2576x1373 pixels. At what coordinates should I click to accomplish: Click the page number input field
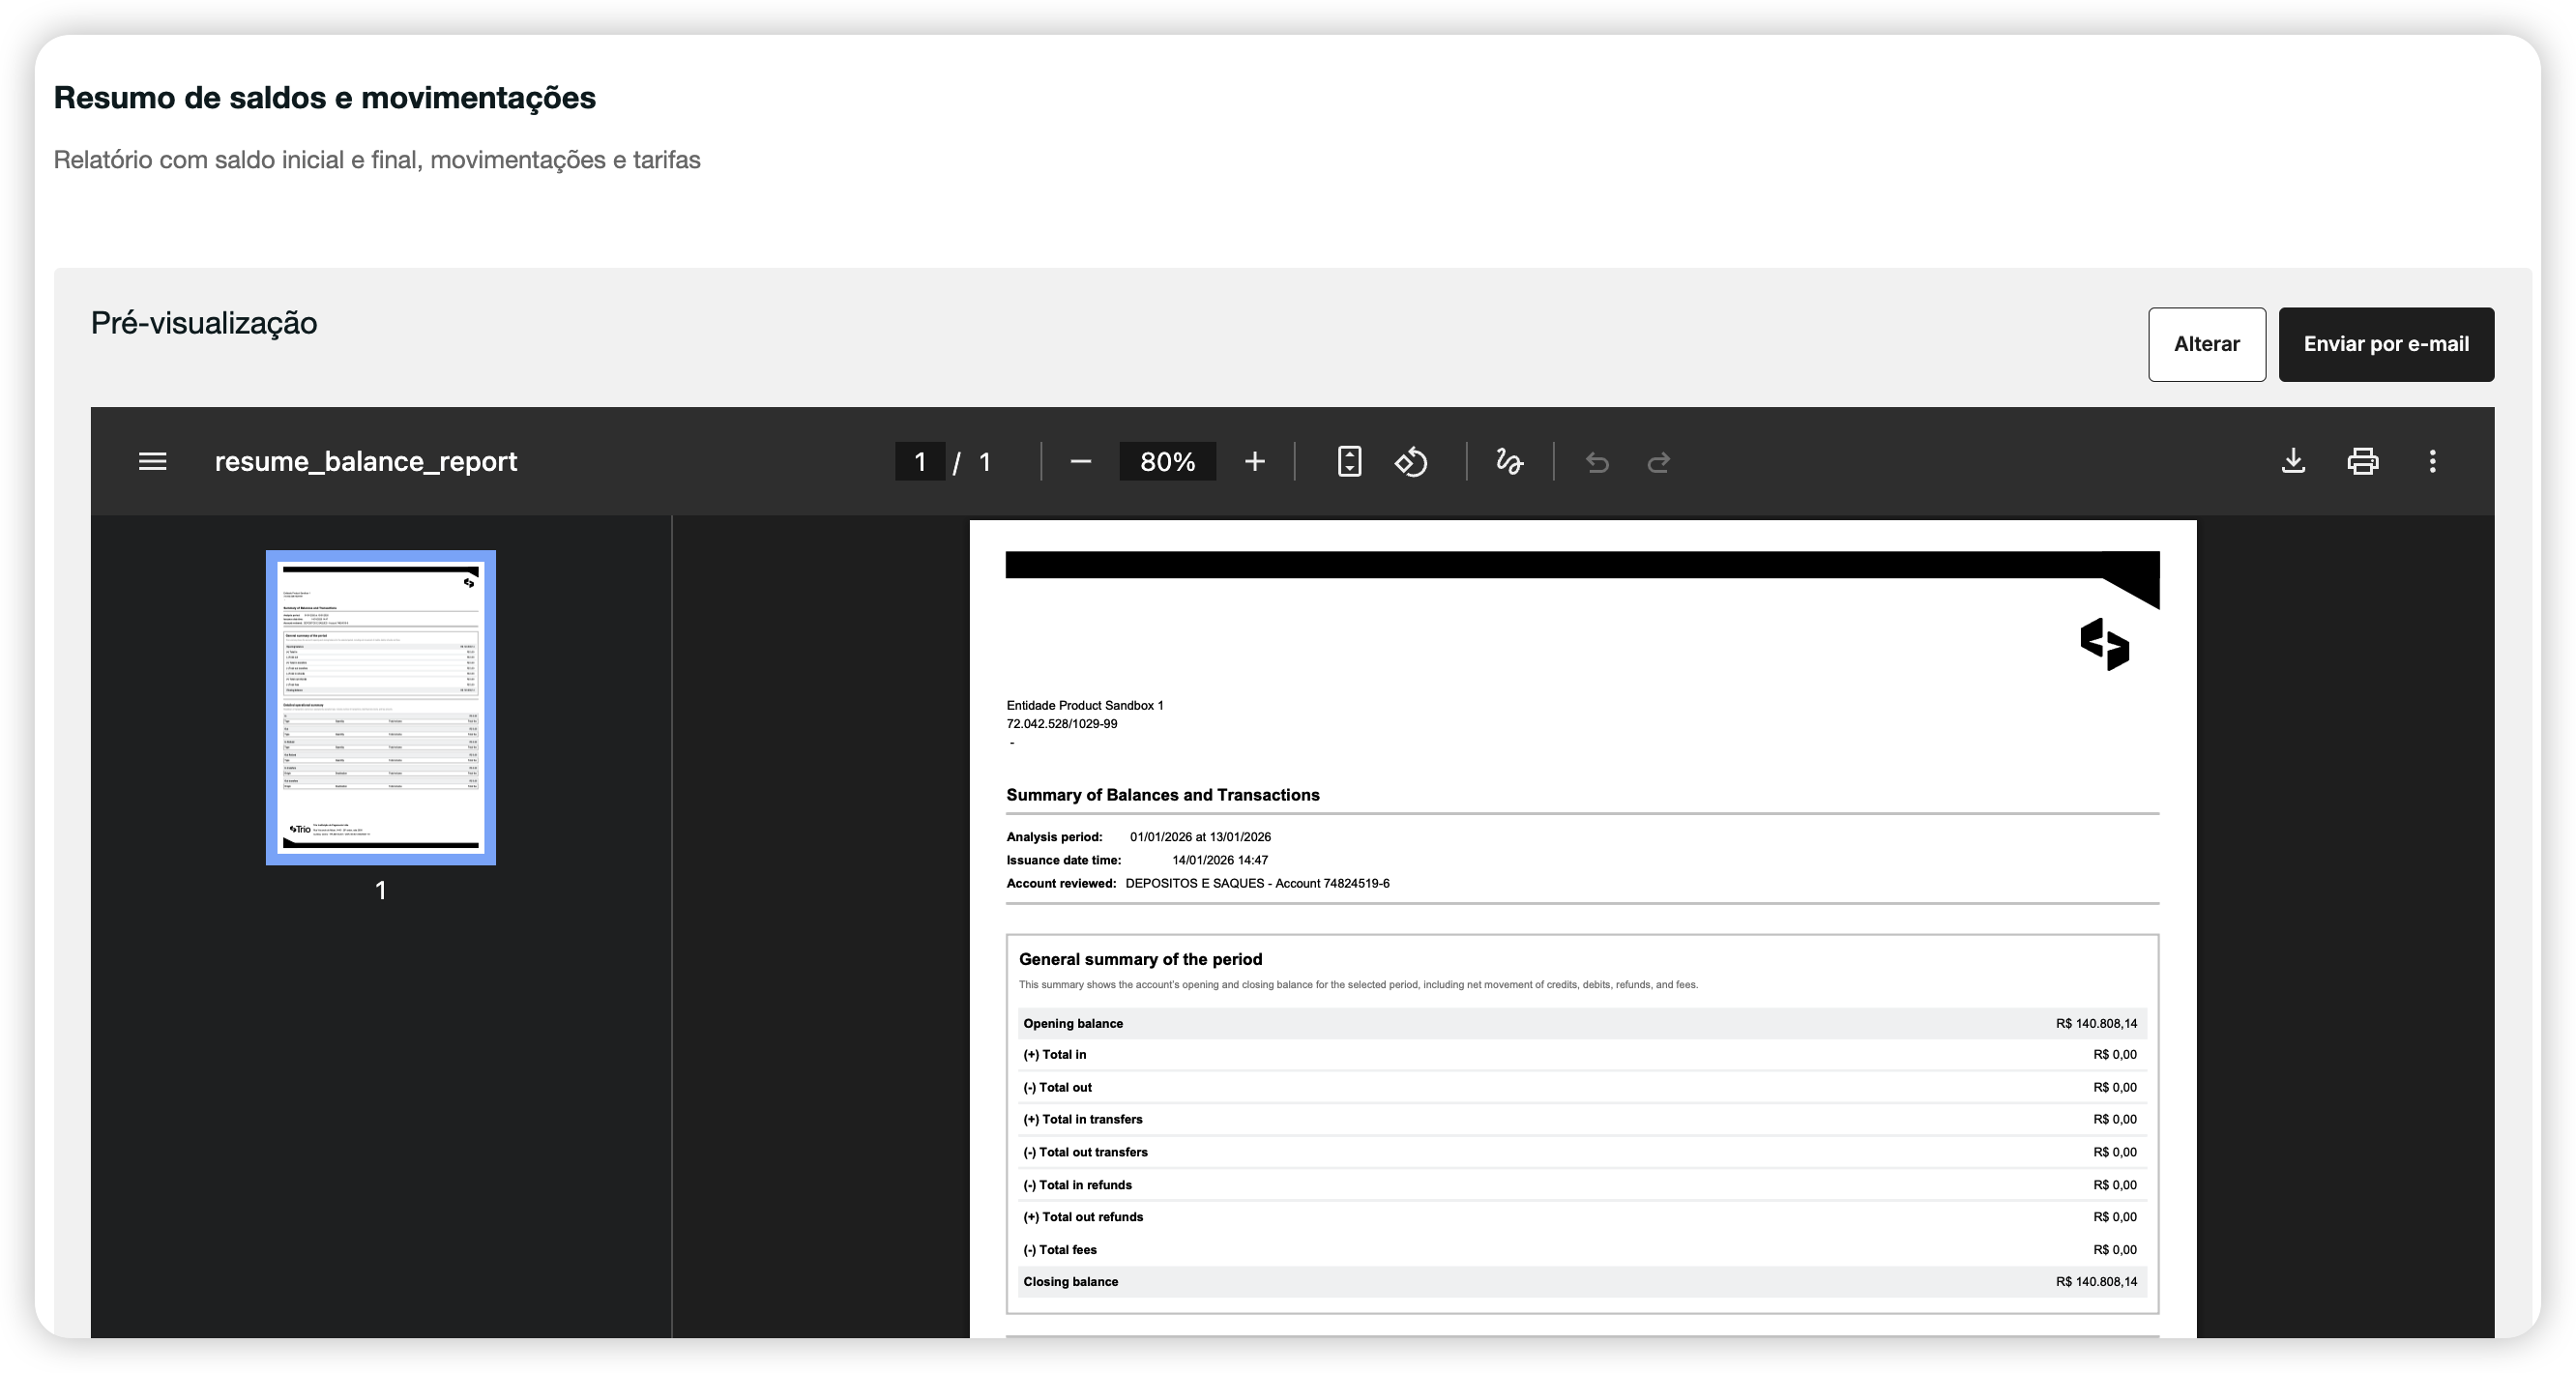click(920, 461)
